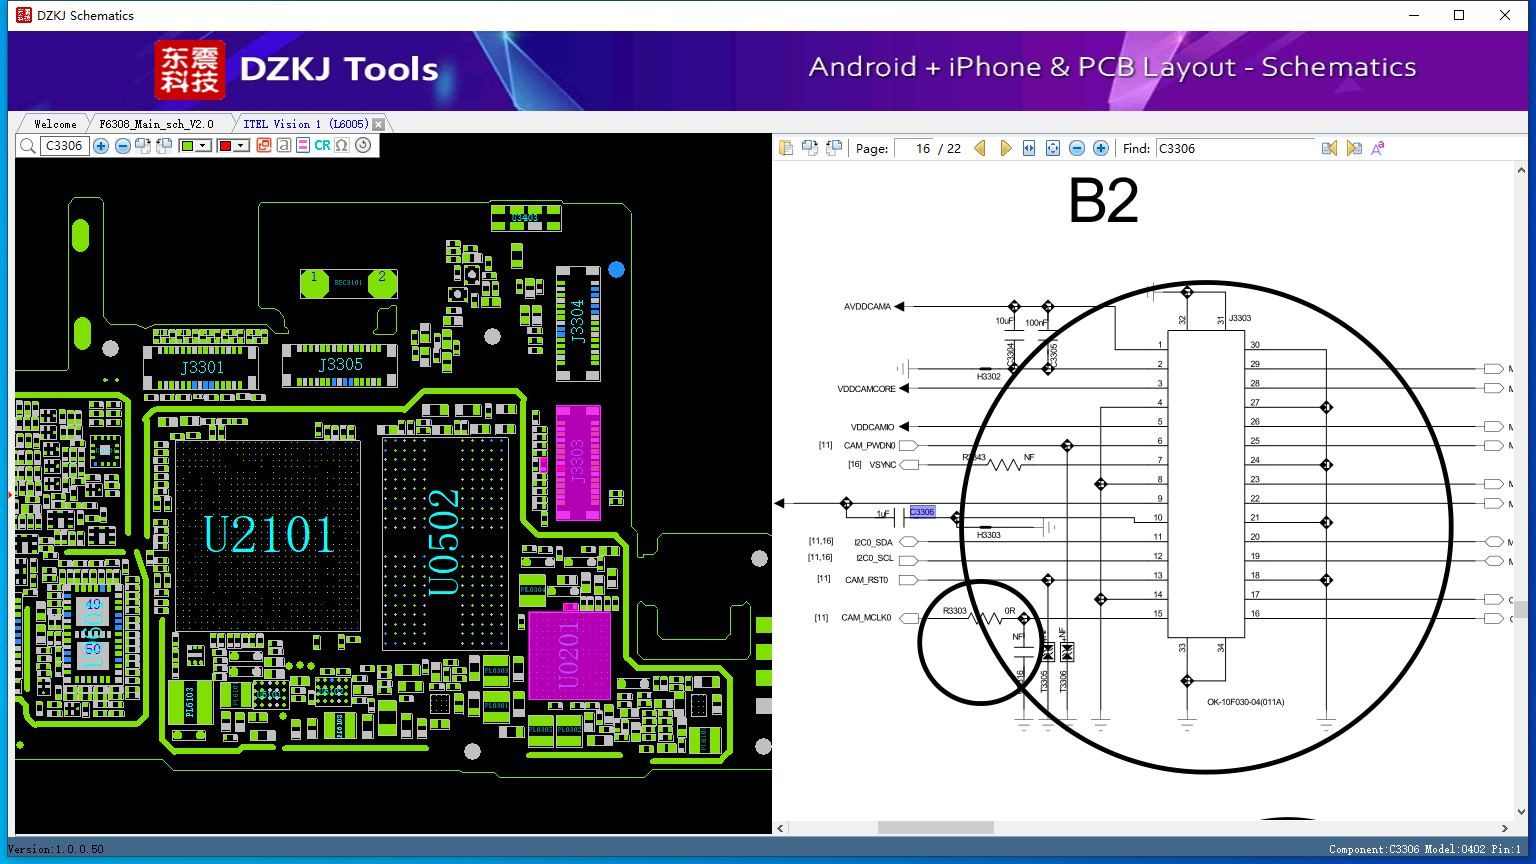Click the Component:C3306 status bar text
1536x864 pixels.
coord(1374,849)
